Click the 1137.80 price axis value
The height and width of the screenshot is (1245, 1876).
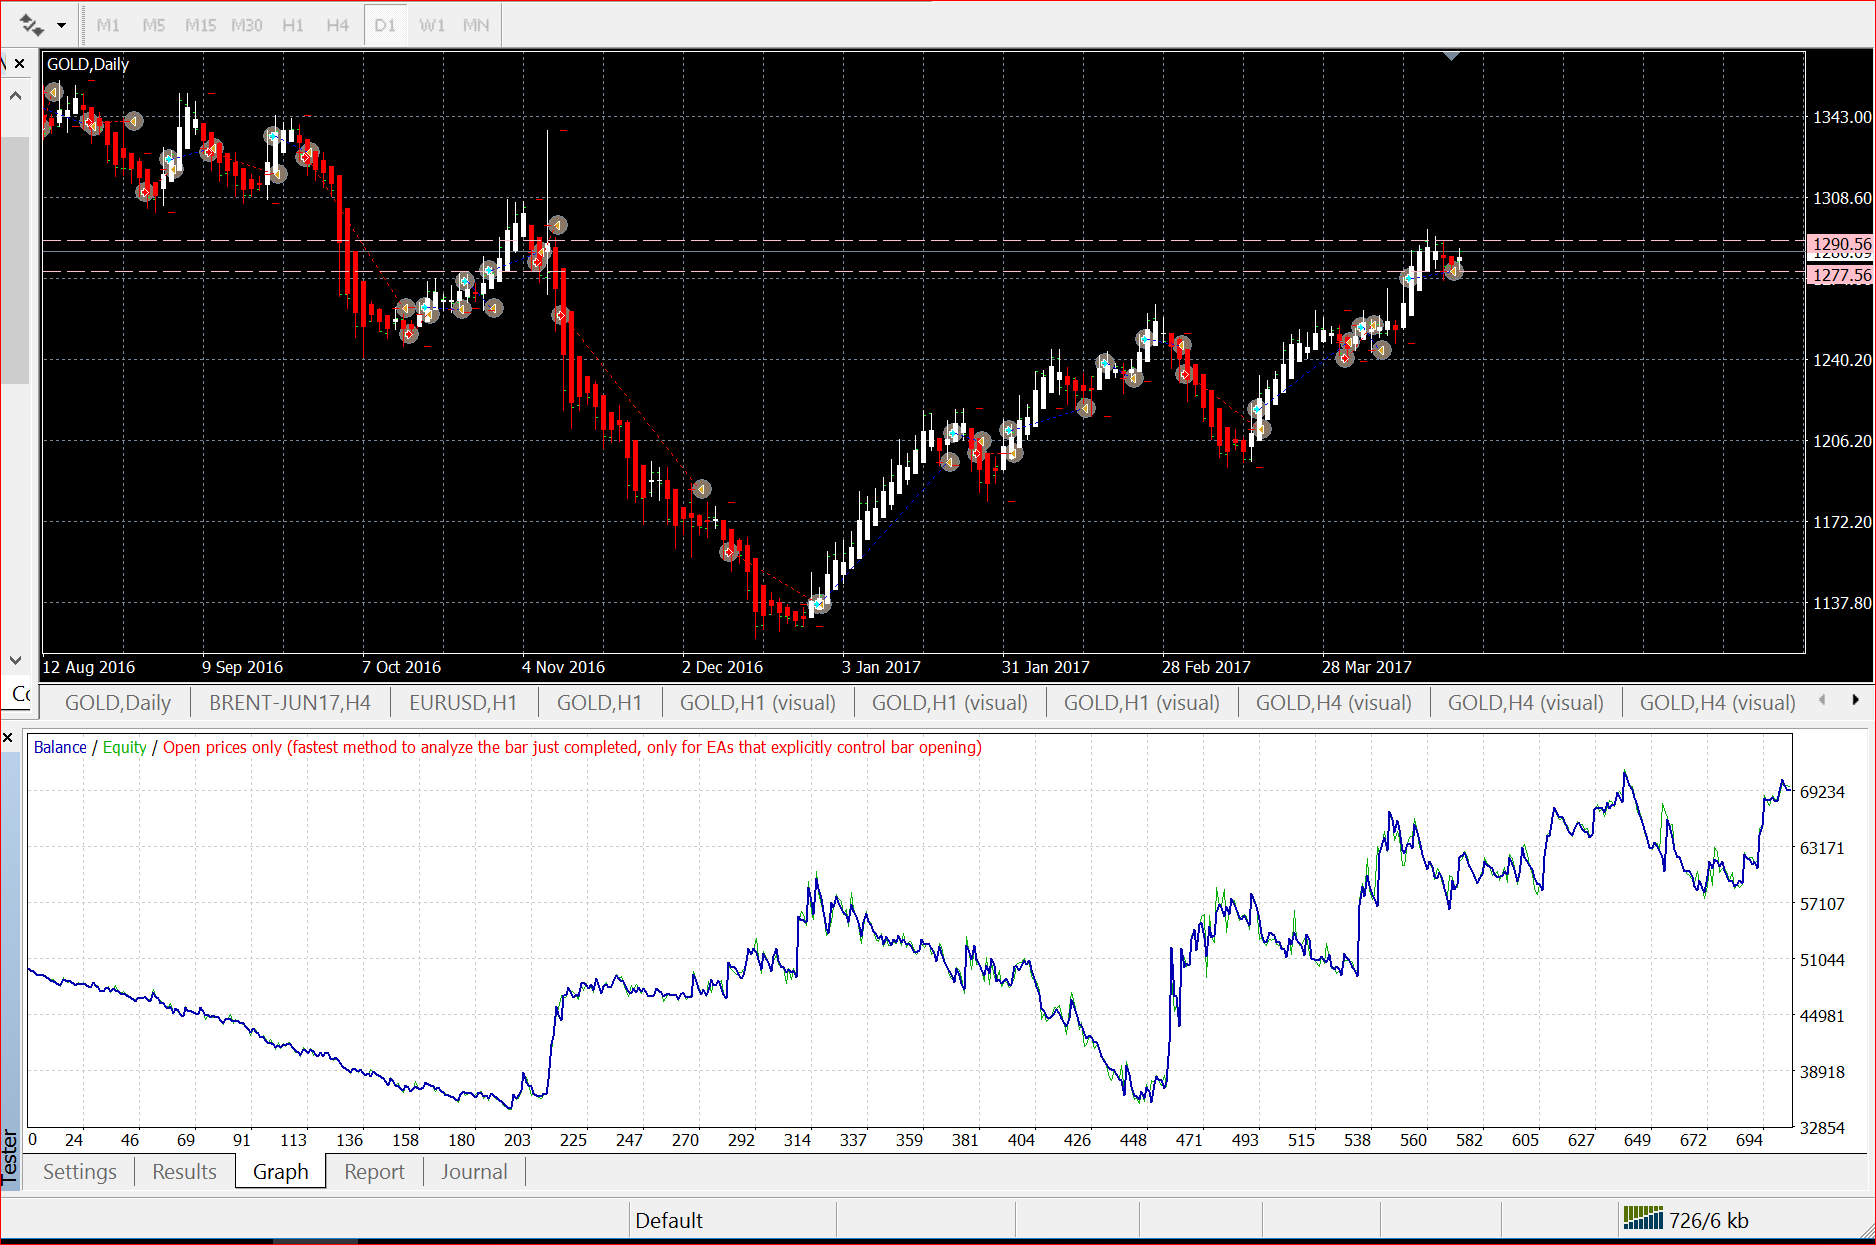1842,603
